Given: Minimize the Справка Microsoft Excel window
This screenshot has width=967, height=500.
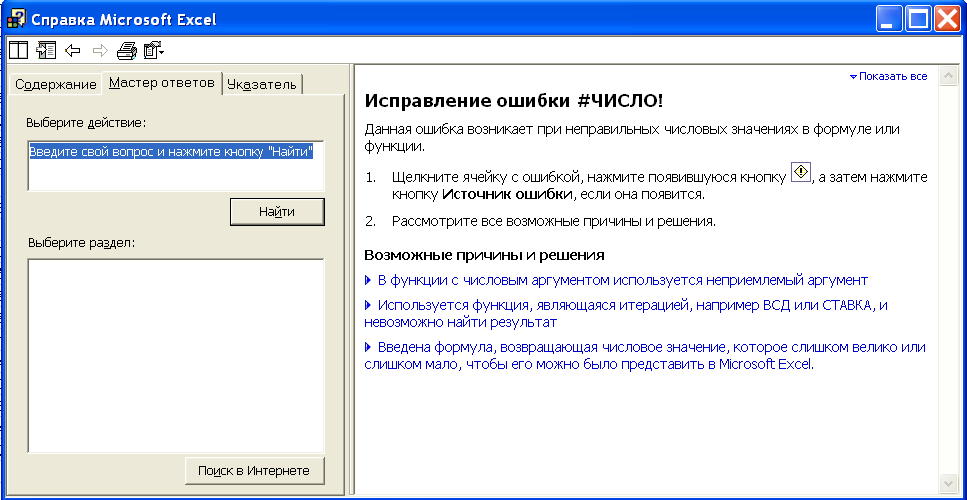Looking at the screenshot, I should click(889, 19).
